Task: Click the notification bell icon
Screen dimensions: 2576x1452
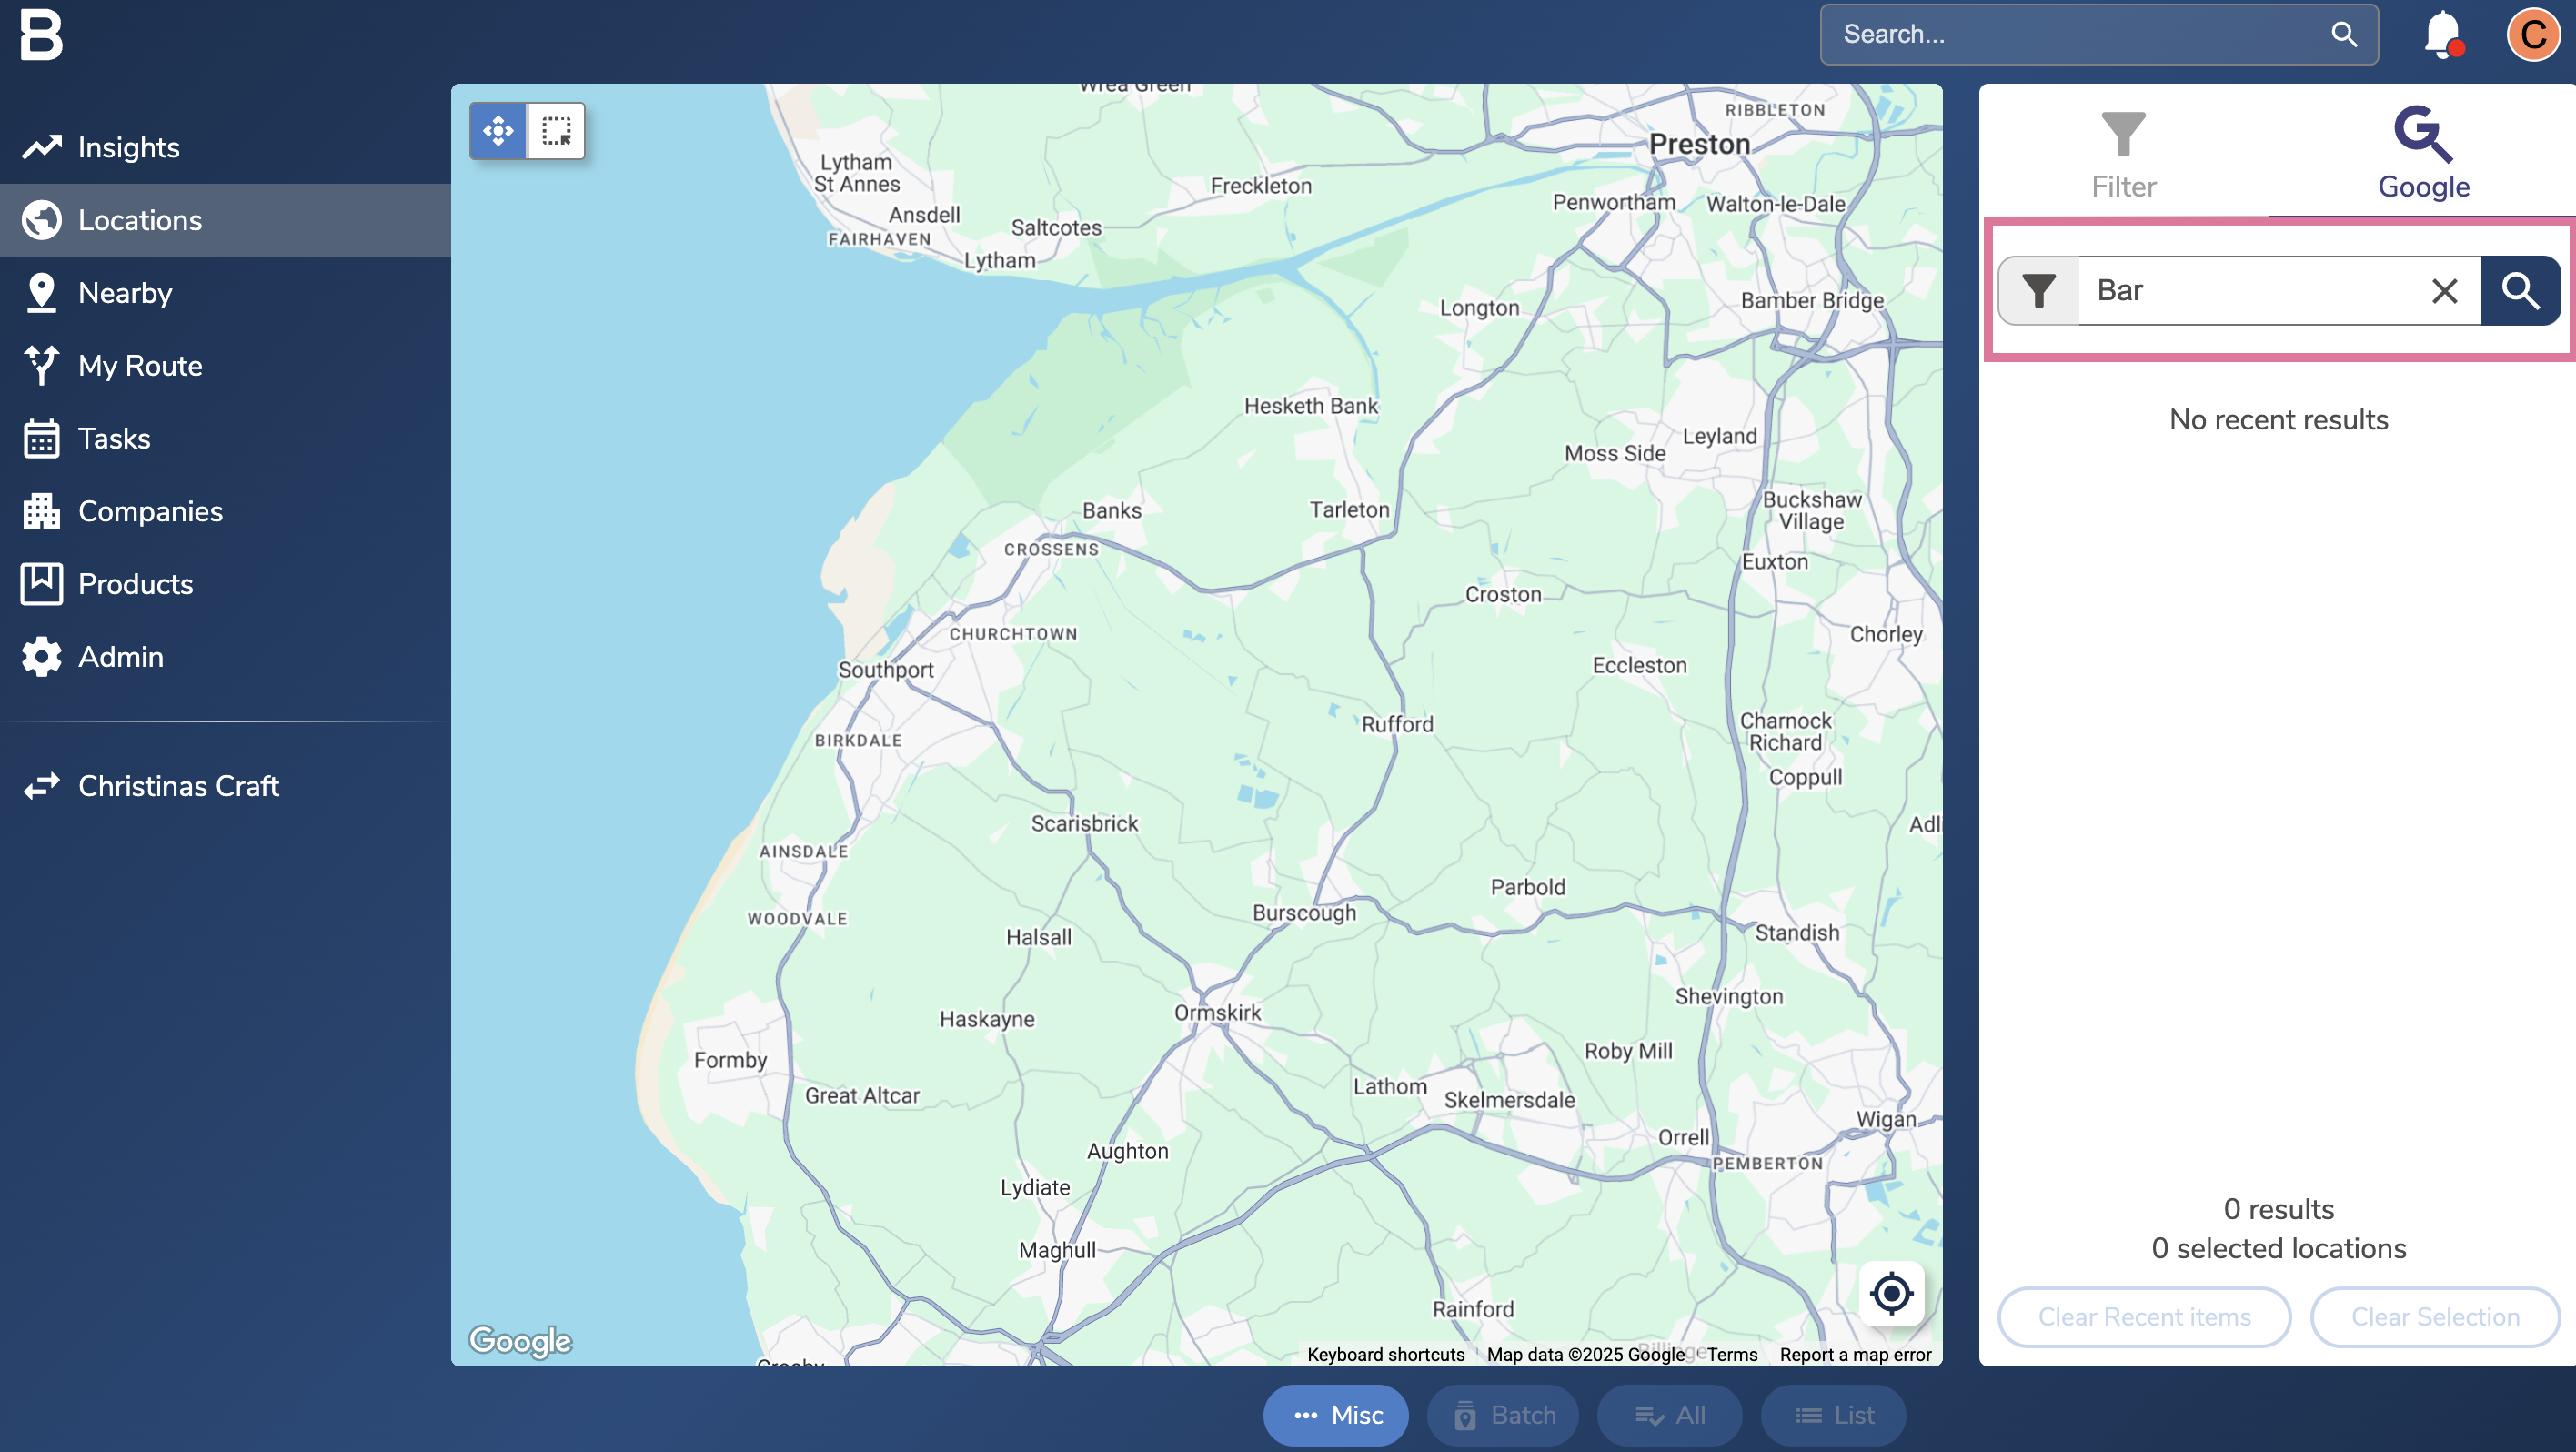Action: [2441, 35]
